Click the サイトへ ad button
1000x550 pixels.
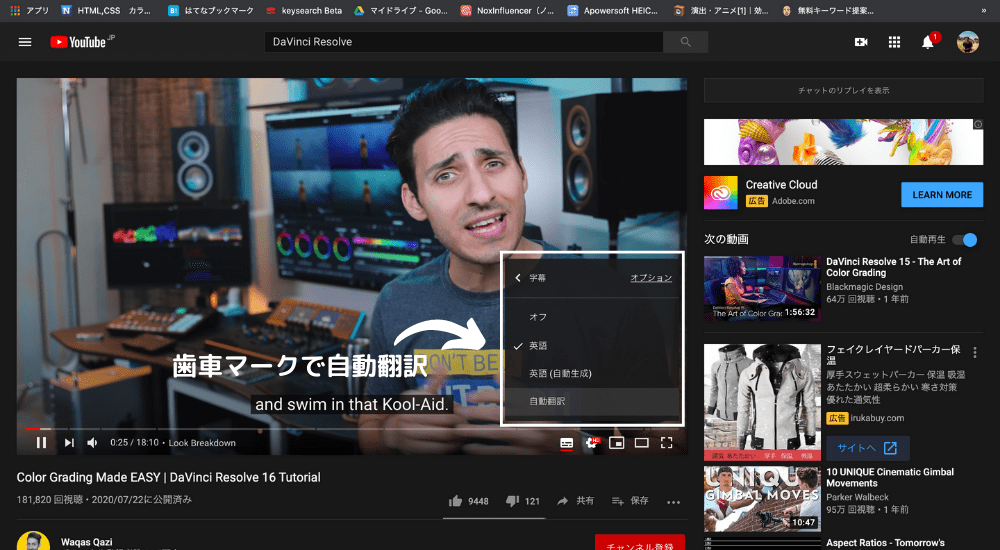[x=867, y=448]
